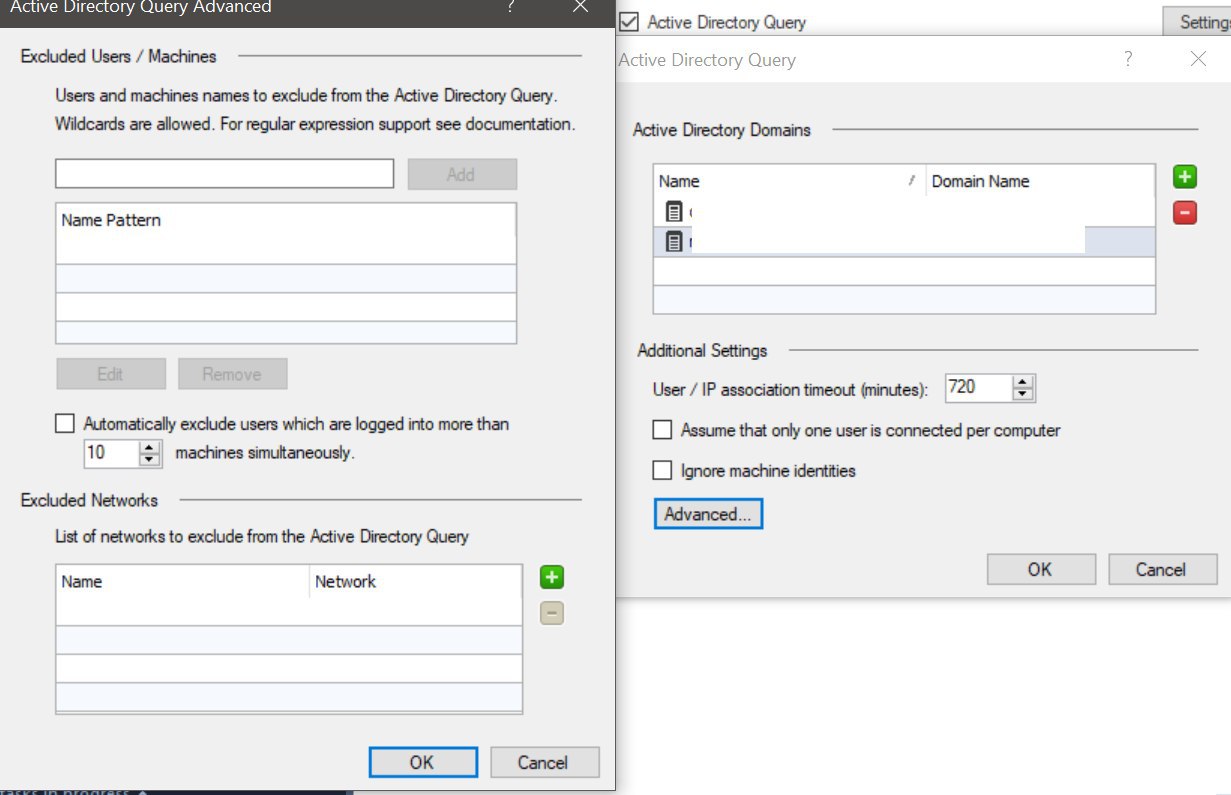Click the timeout field showing 720
1231x795 pixels.
(x=978, y=388)
